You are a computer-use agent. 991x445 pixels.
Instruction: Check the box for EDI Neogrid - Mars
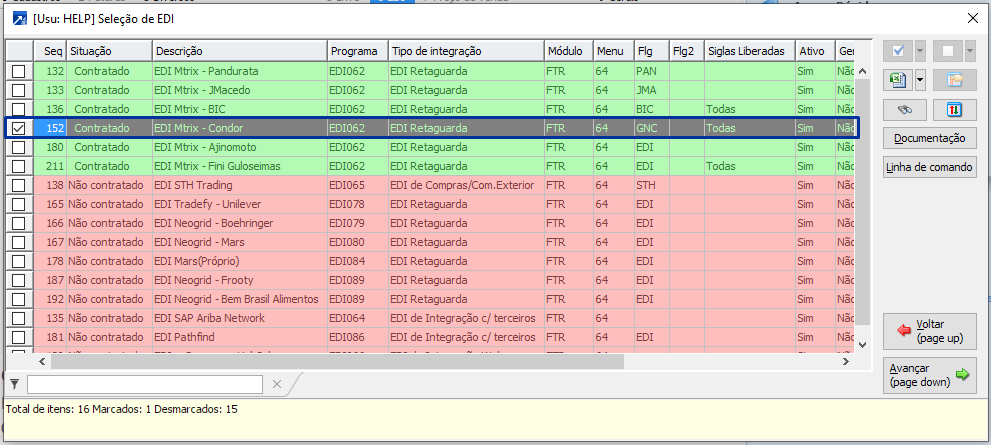coord(19,242)
